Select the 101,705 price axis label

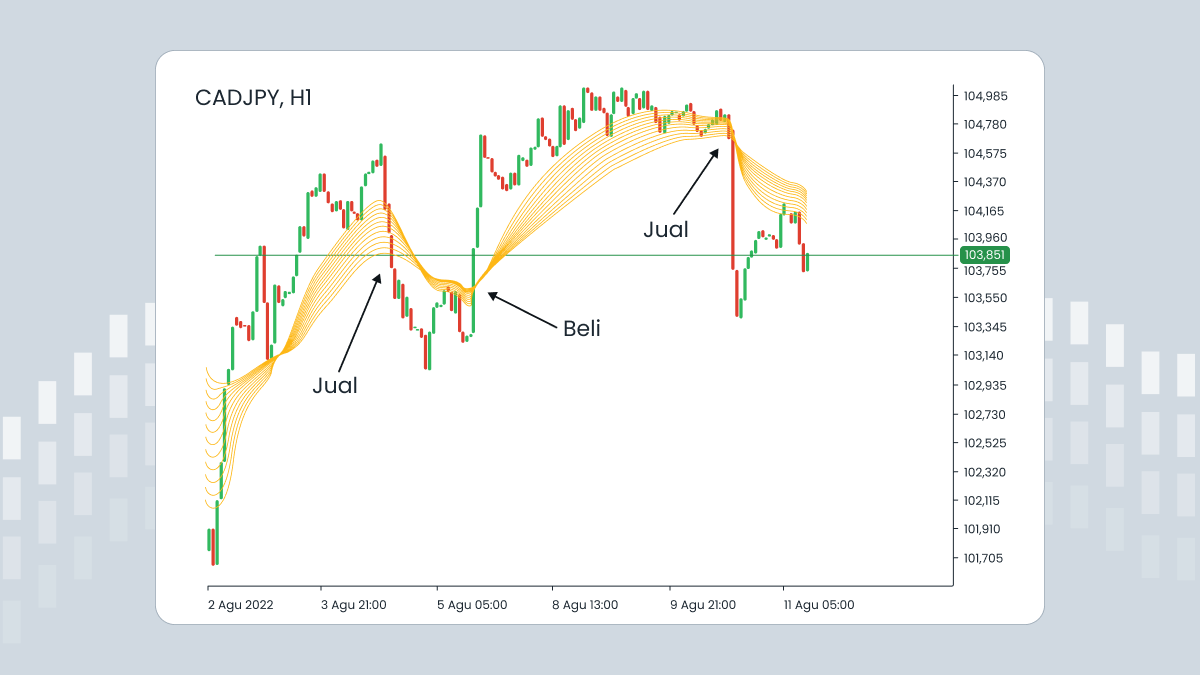coord(985,558)
